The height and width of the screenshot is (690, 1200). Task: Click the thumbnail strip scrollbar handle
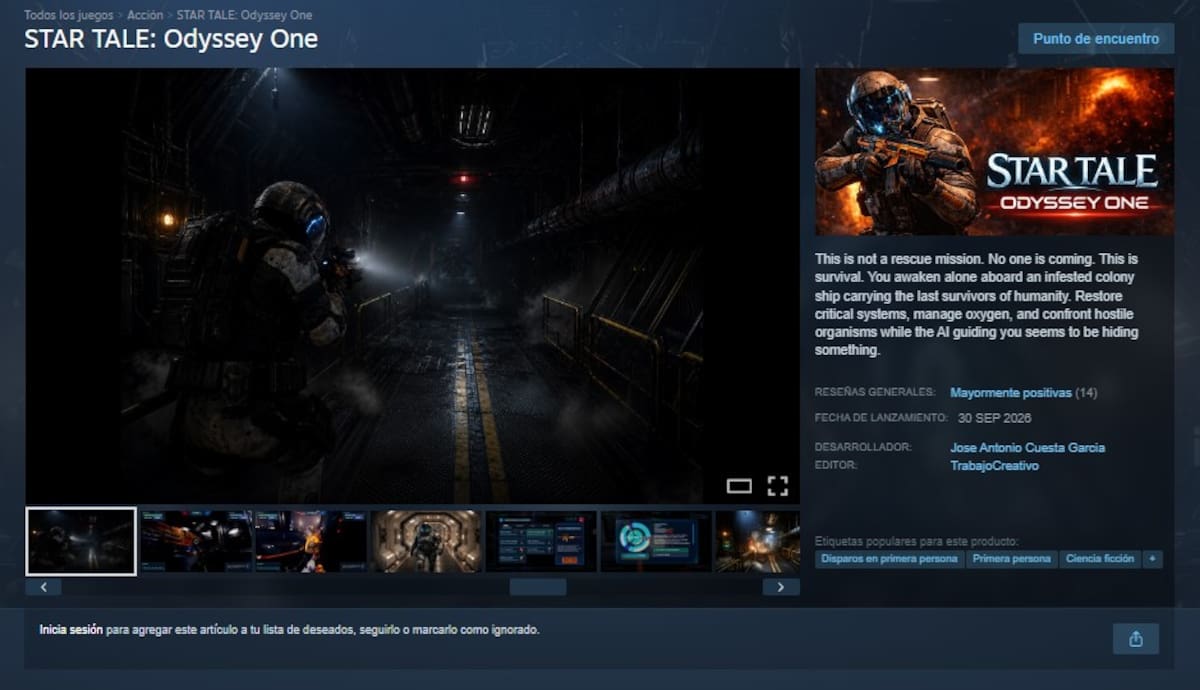pos(538,587)
